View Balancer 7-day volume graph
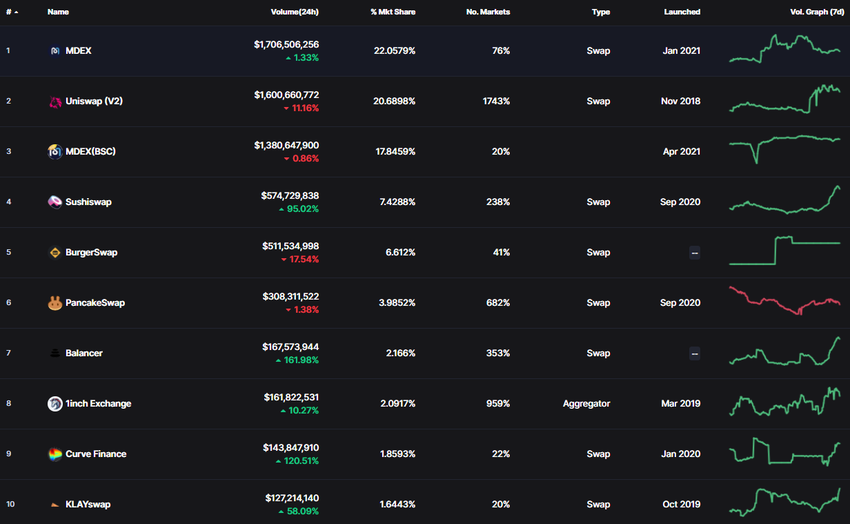850x524 pixels. pos(785,351)
